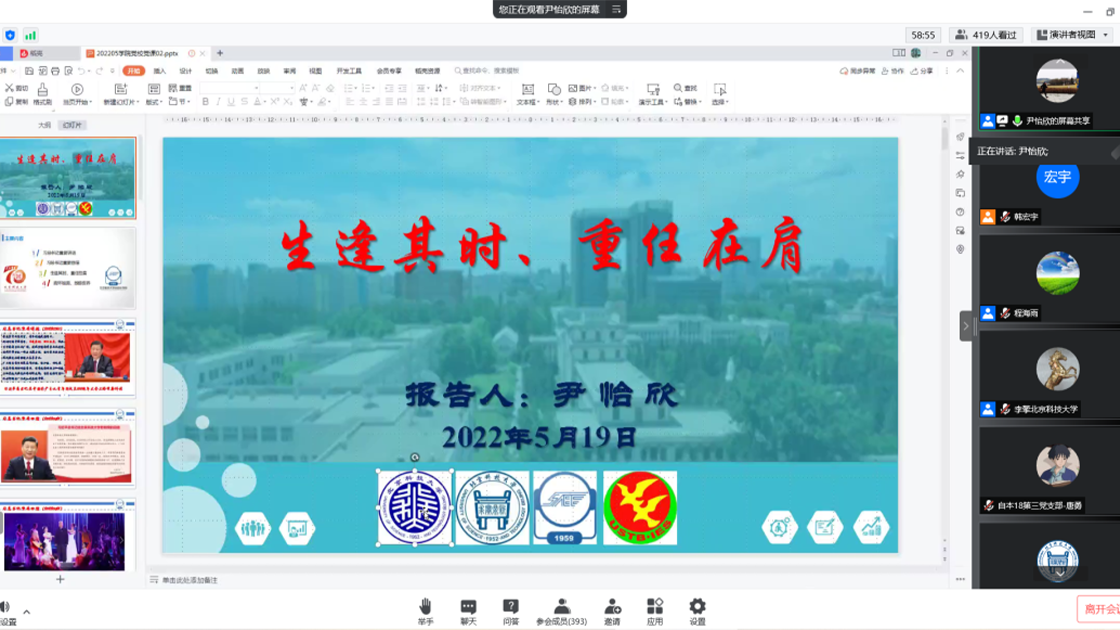Click the leave meeting (离开会议) button

pyautogui.click(x=1100, y=608)
